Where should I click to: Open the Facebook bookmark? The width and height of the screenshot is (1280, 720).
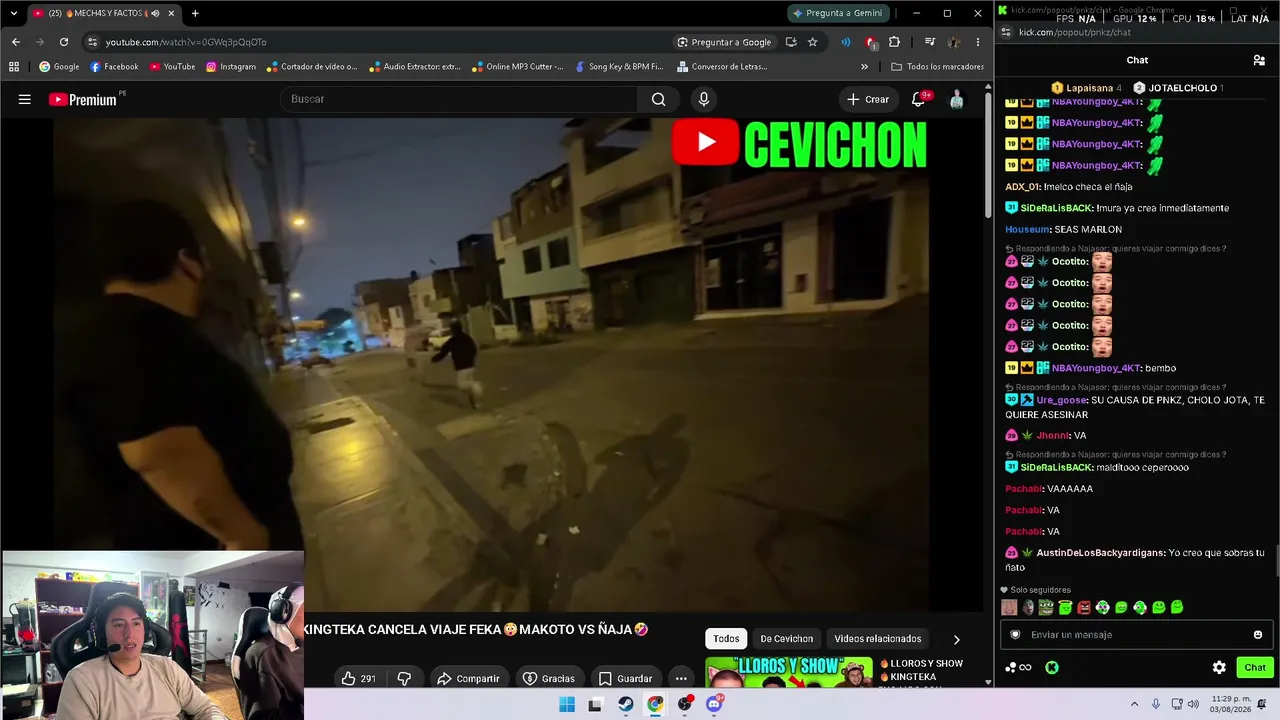114,67
